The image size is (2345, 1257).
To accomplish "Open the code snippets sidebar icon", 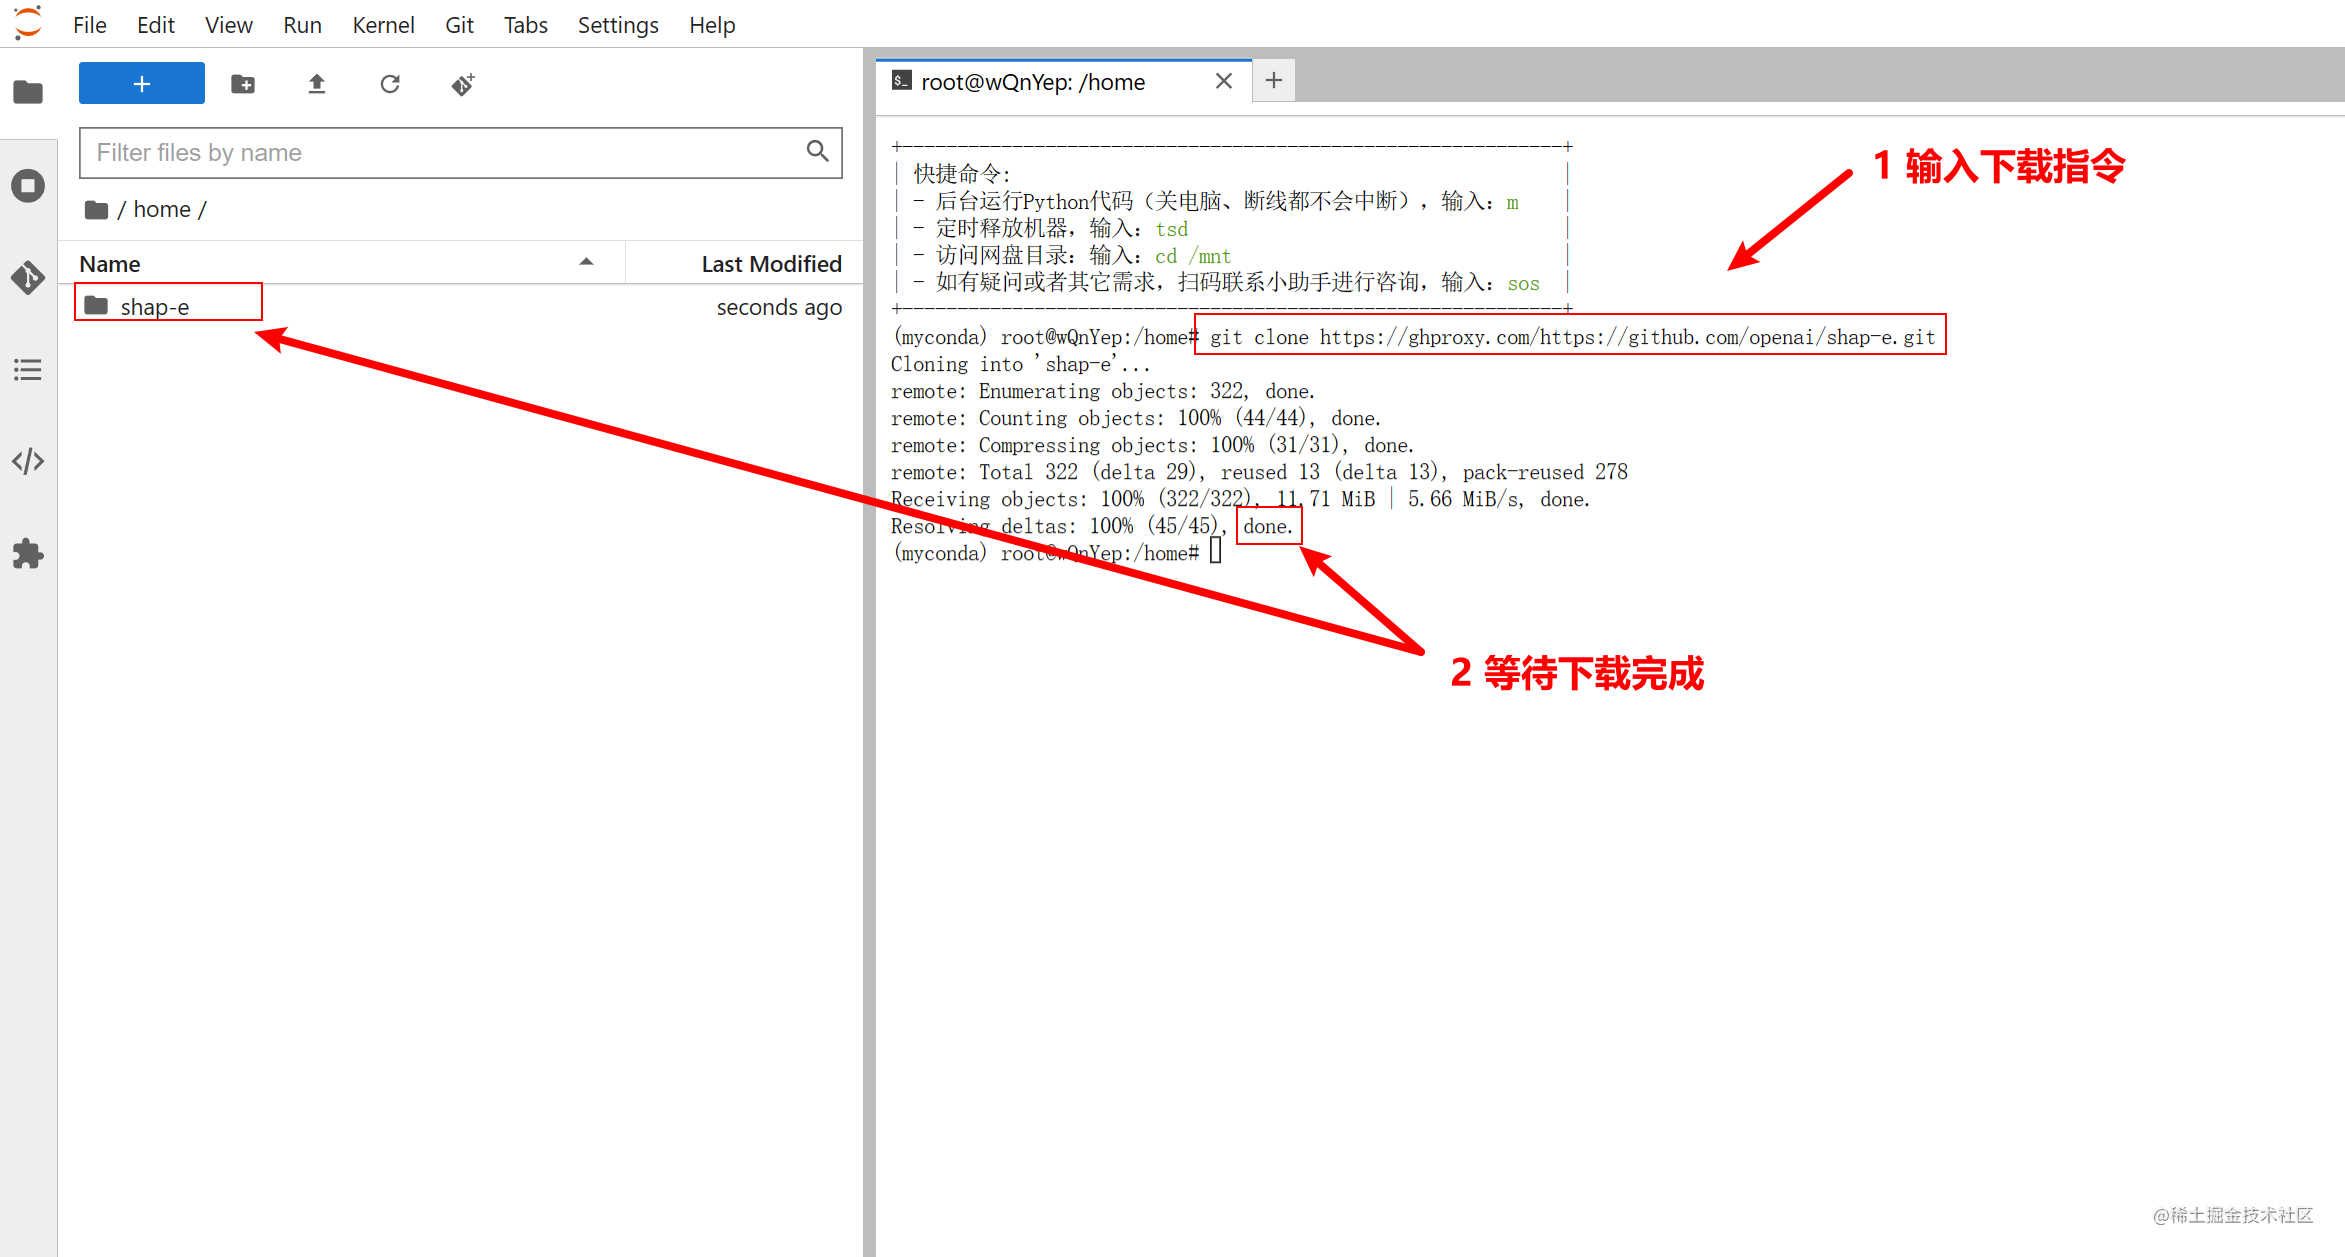I will coord(28,461).
